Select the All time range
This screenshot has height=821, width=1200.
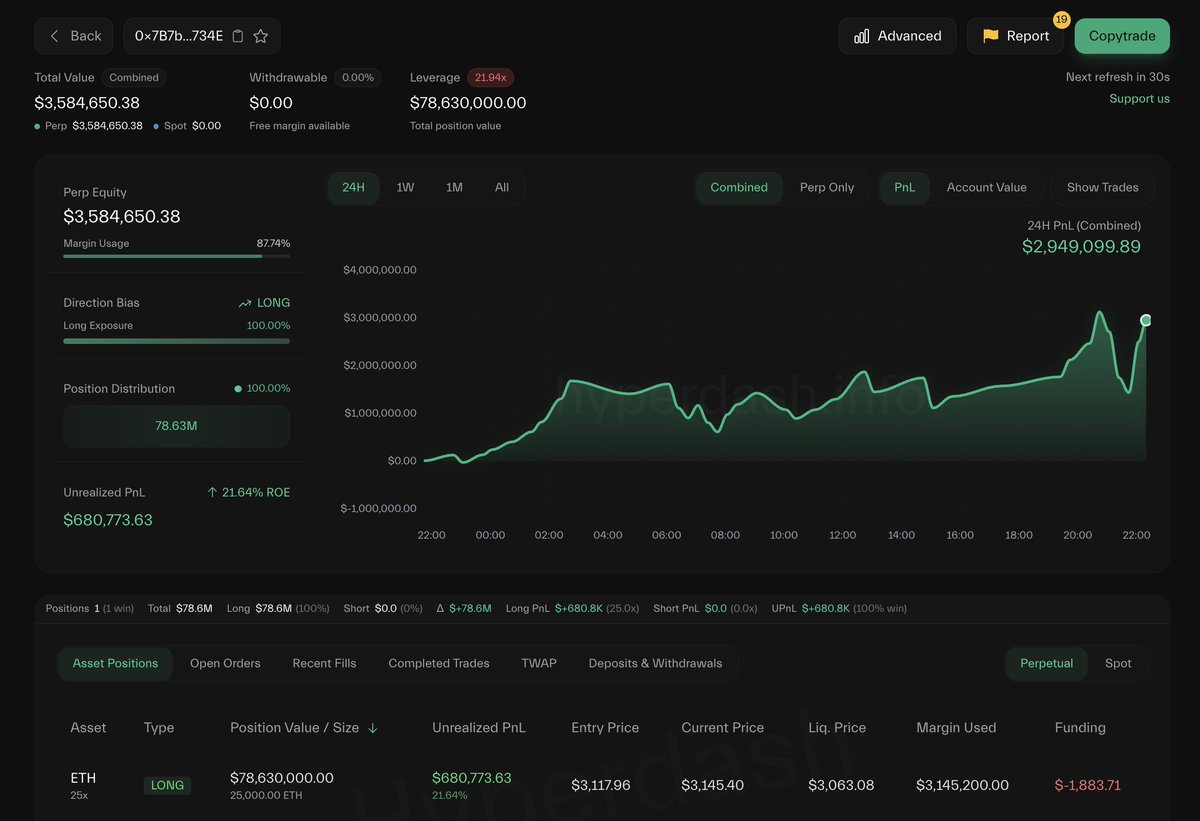[x=502, y=187]
